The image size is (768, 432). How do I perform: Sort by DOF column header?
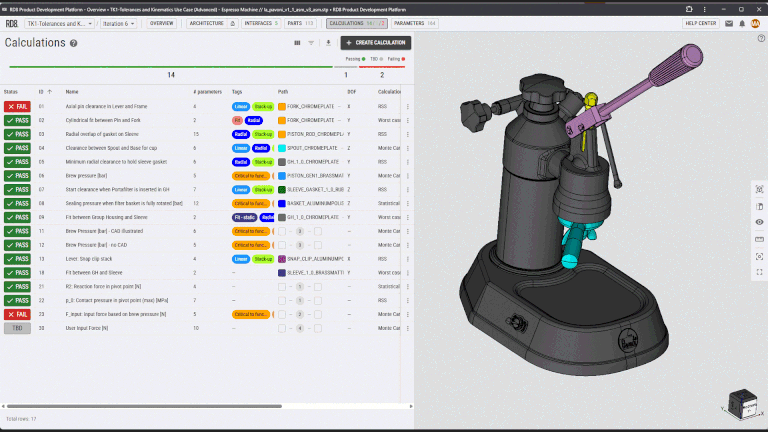point(352,92)
